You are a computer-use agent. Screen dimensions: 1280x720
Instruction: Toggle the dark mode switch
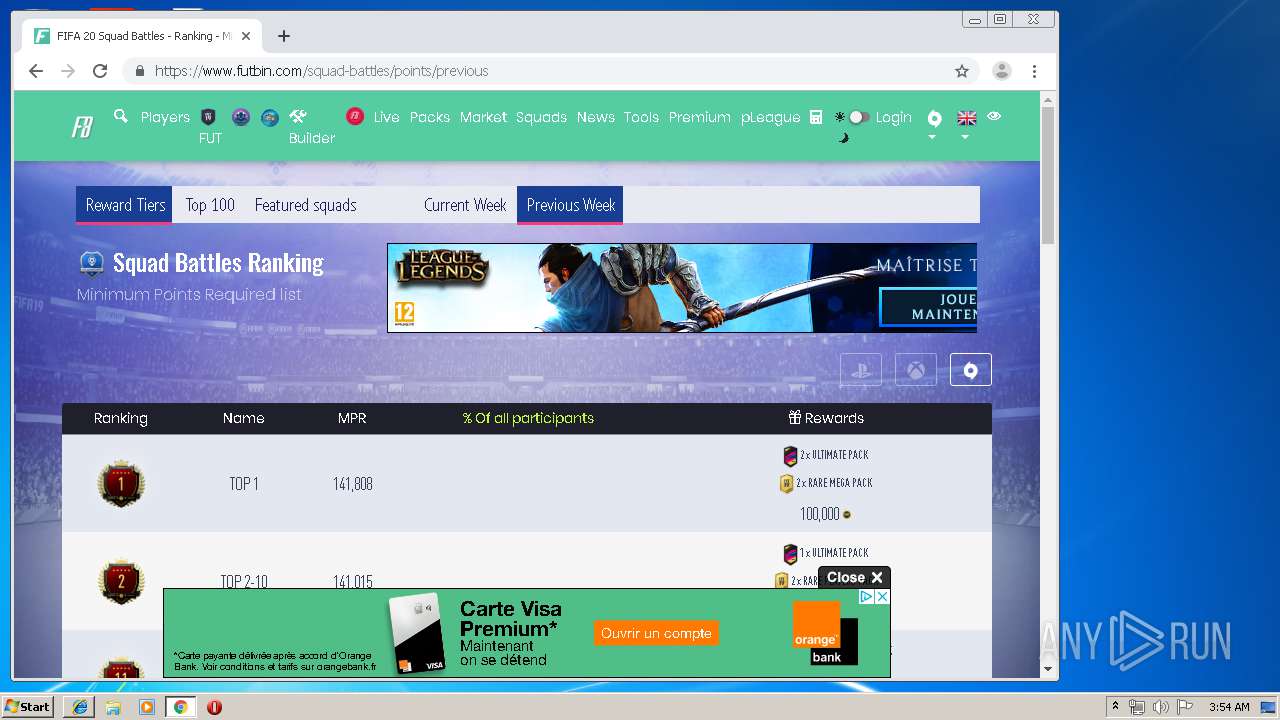pyautogui.click(x=857, y=117)
